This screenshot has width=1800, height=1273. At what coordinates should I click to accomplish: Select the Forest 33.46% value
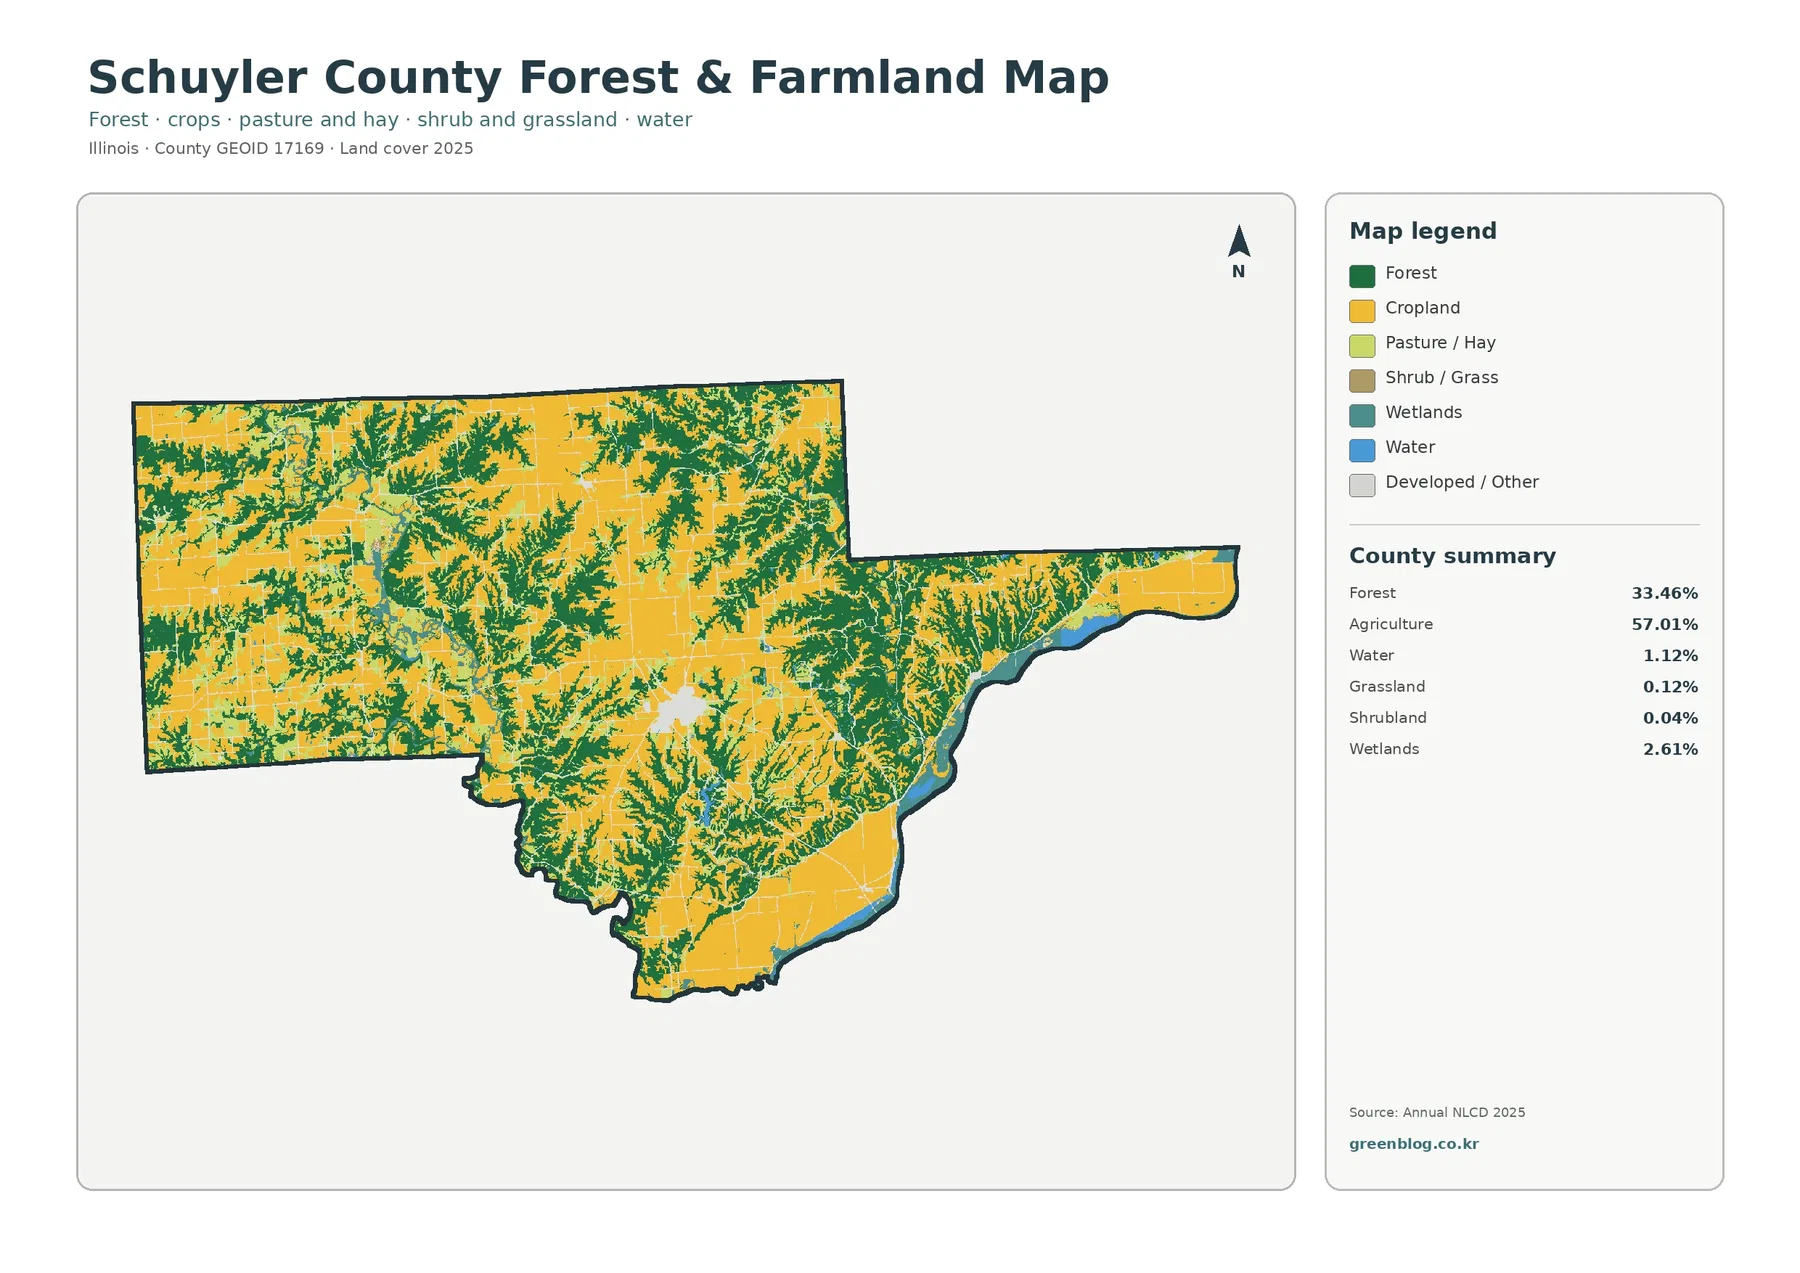point(1665,593)
